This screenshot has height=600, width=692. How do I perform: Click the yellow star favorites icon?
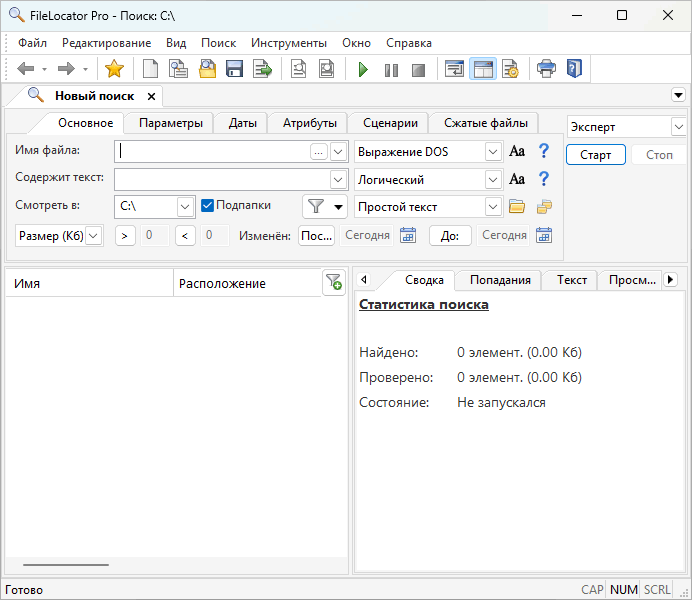pos(114,69)
